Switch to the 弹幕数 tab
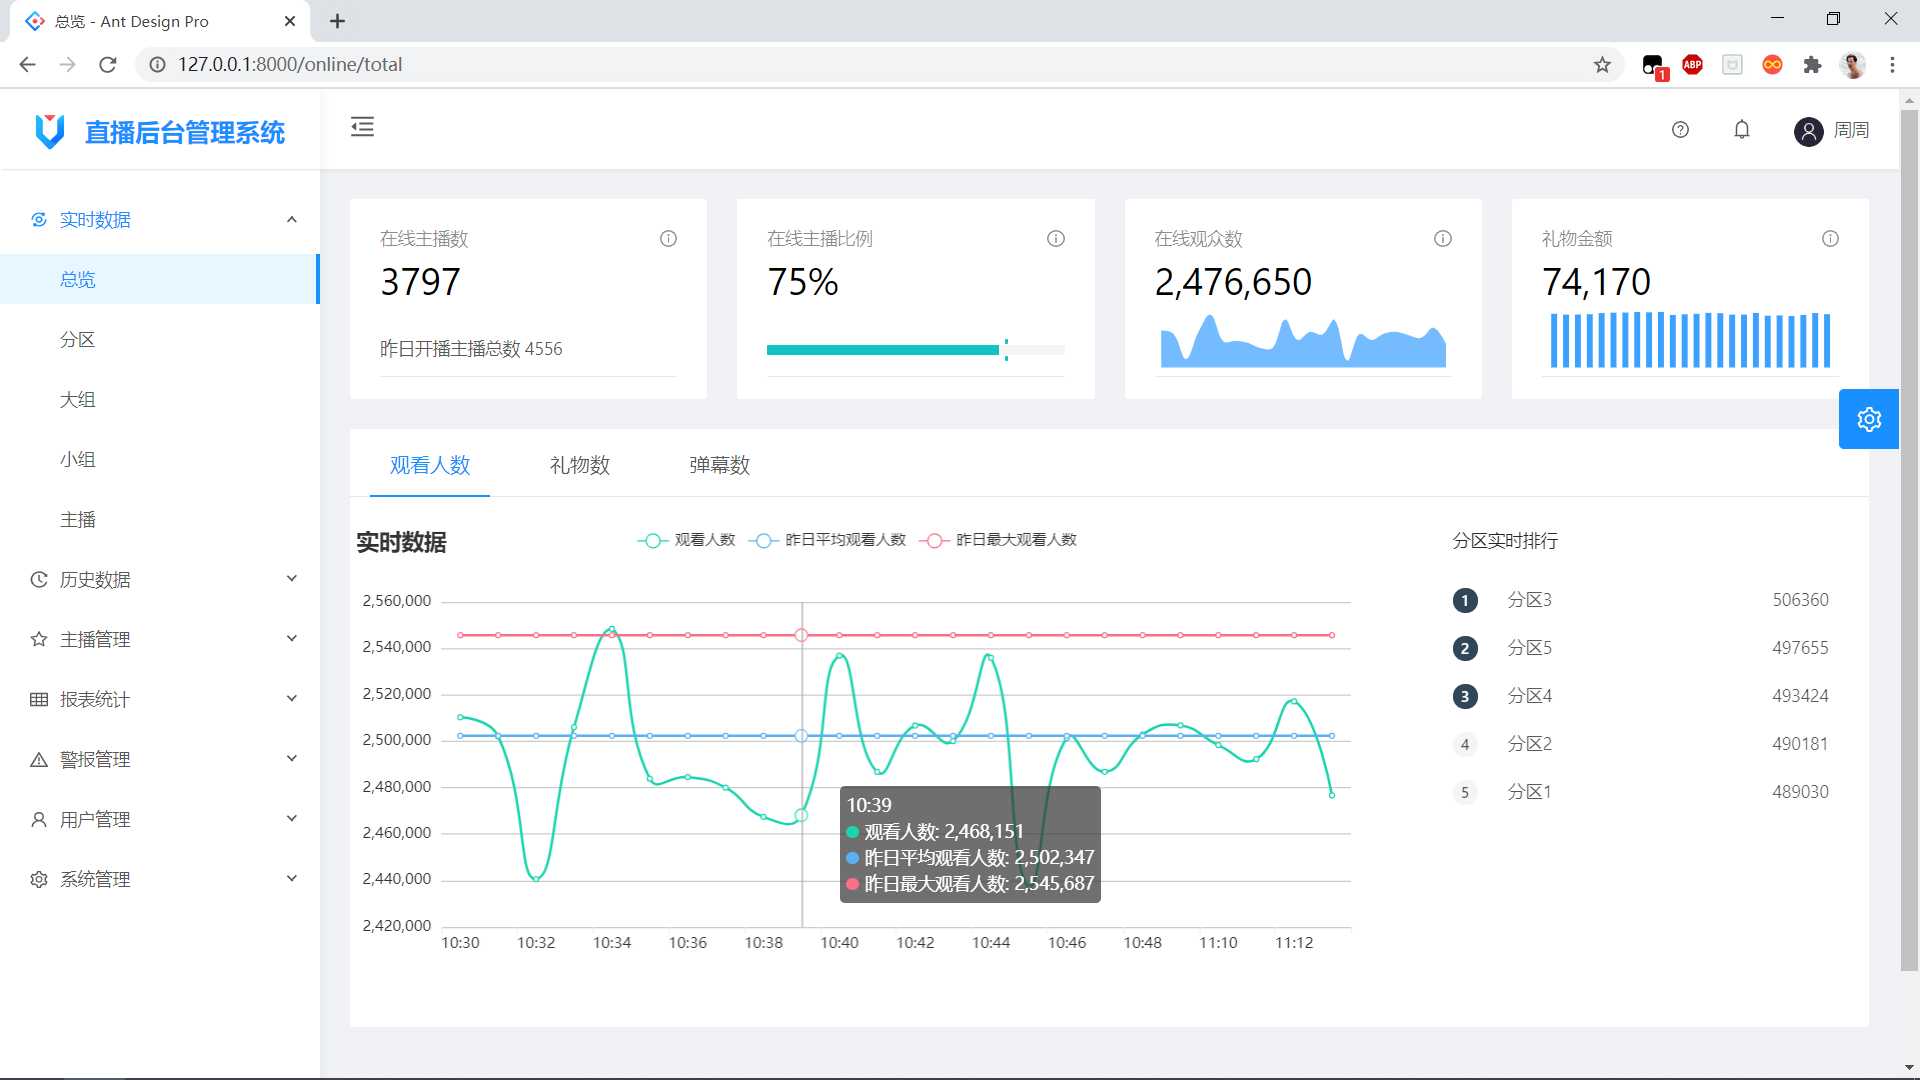 (x=720, y=466)
